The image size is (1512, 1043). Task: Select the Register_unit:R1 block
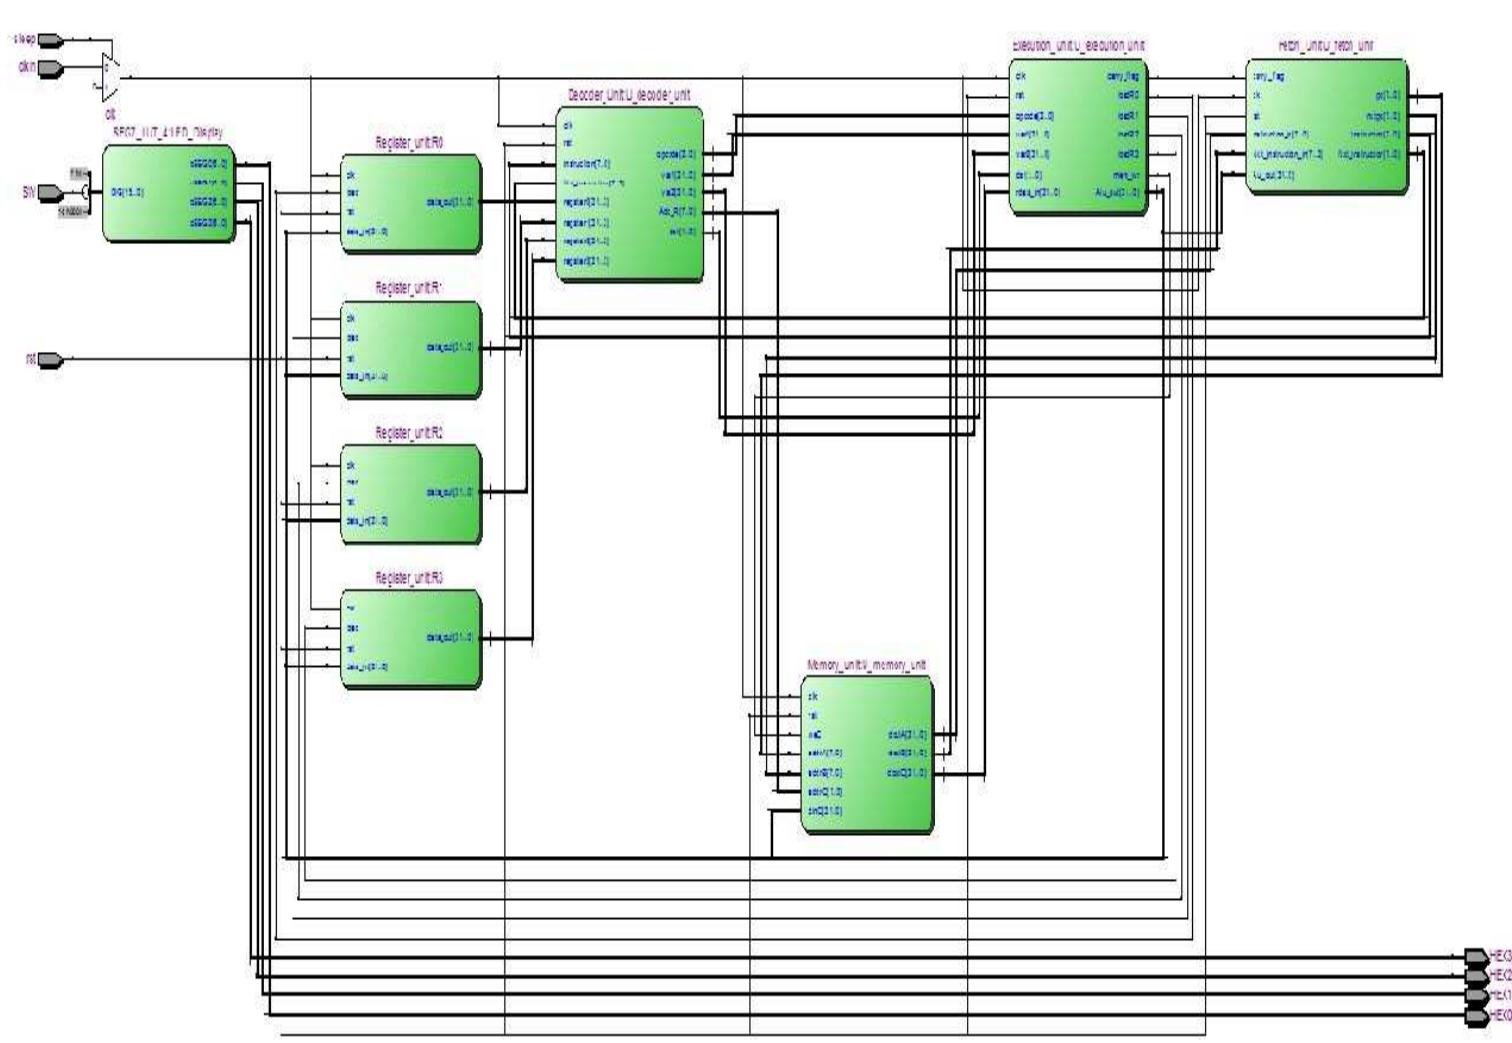410,349
